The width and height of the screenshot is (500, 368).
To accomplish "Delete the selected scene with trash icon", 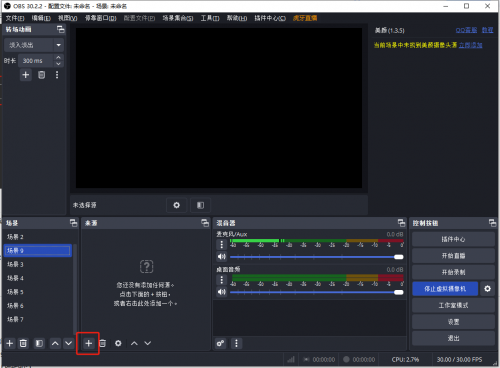I will point(23,343).
